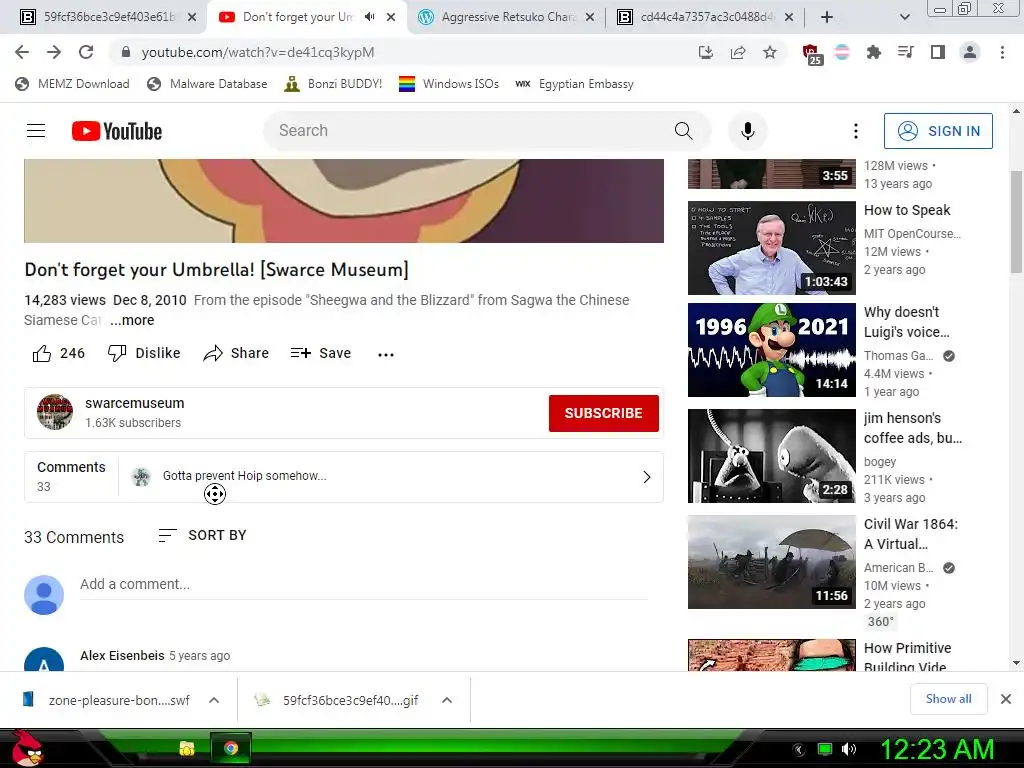Image resolution: width=1024 pixels, height=768 pixels.
Task: Go forward with the browser forward arrow
Action: (x=54, y=52)
